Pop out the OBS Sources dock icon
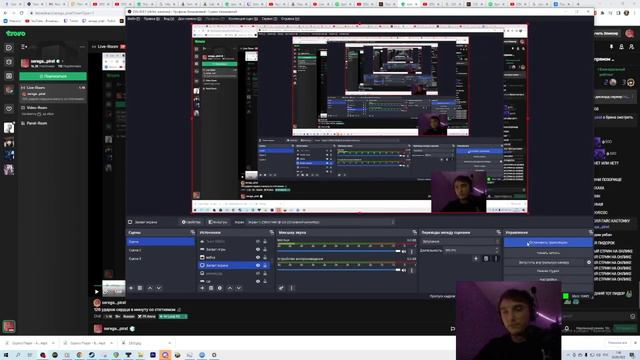This screenshot has height=360, width=640. (x=272, y=232)
